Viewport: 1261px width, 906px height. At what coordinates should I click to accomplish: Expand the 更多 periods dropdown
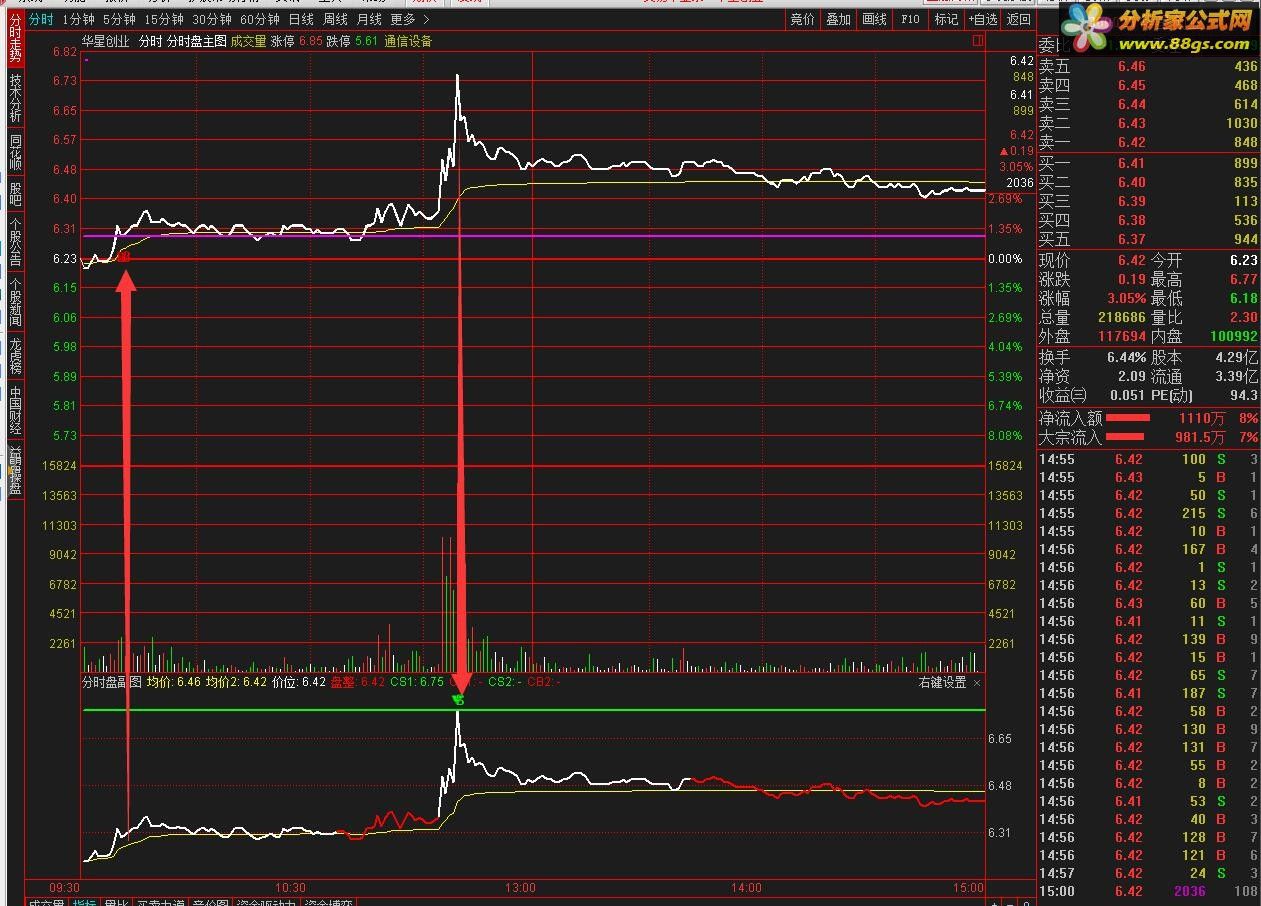click(x=411, y=19)
